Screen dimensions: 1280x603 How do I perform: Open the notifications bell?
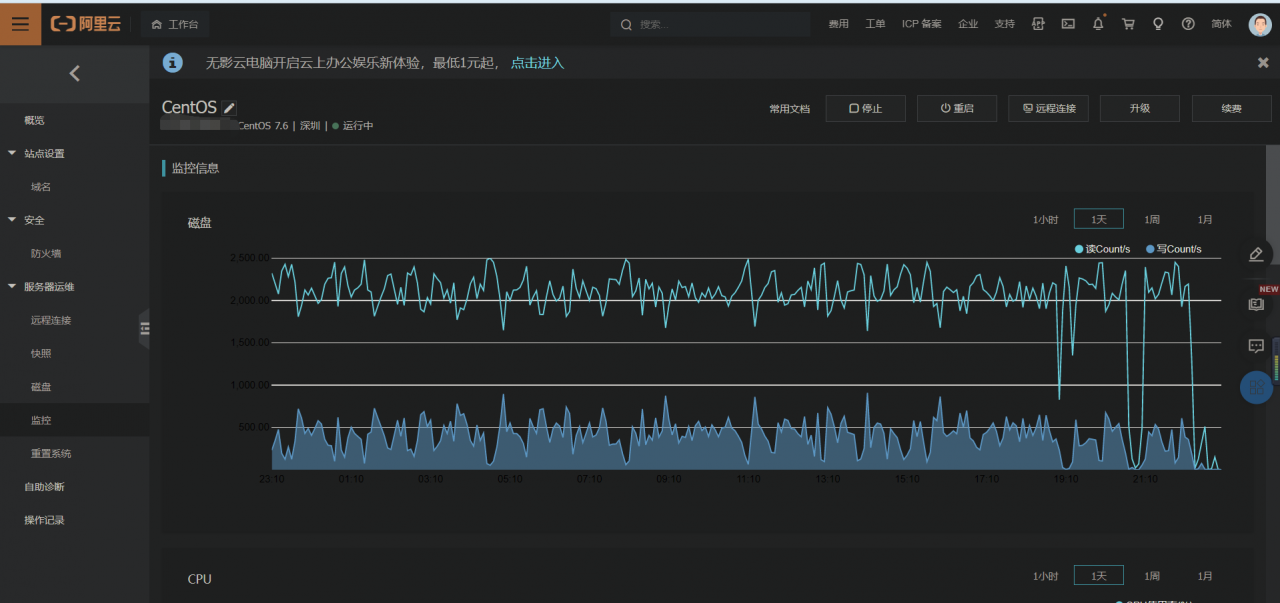click(1098, 23)
